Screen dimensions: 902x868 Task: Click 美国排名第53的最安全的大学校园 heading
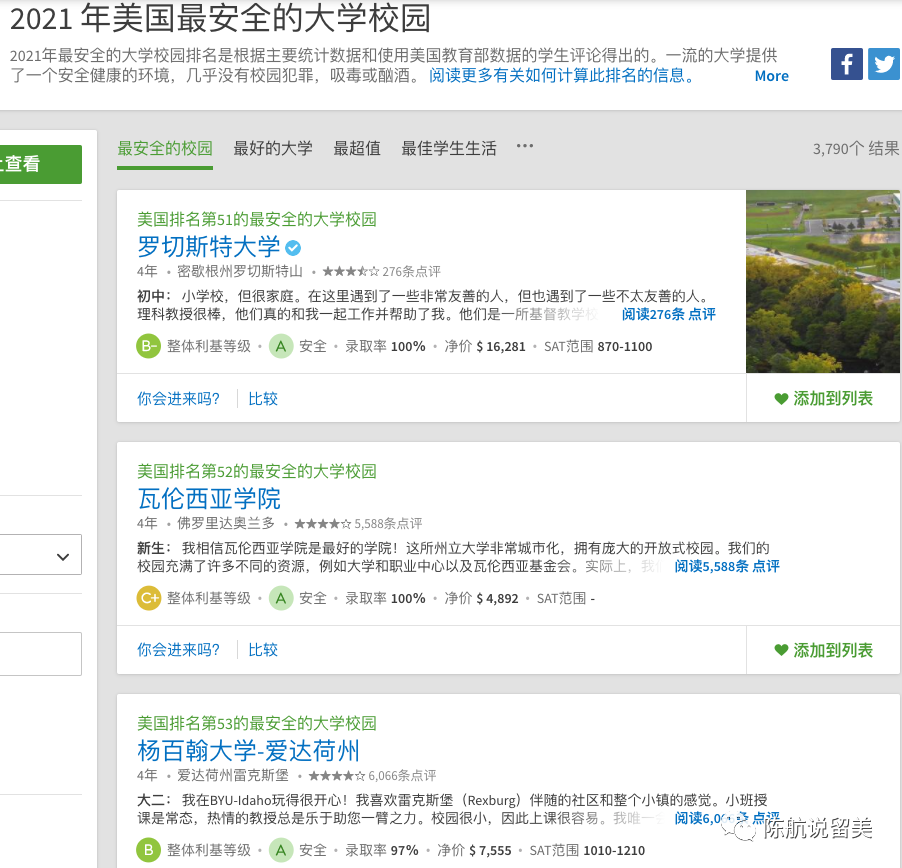pos(257,723)
